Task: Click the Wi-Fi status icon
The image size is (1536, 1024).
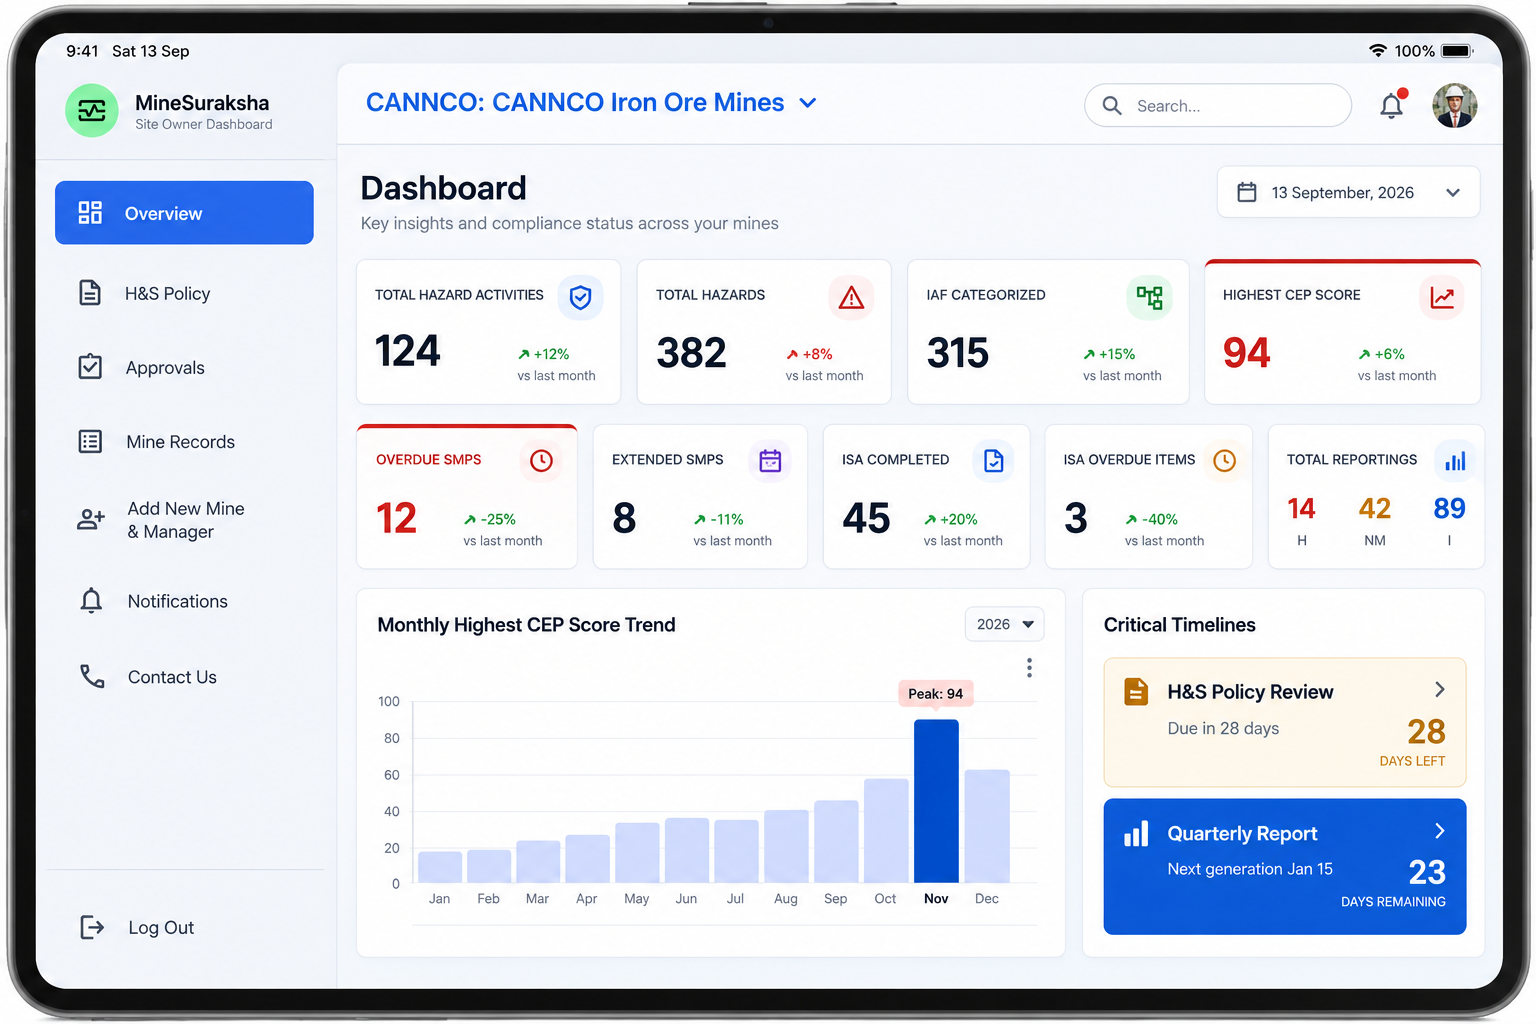Action: [x=1378, y=50]
